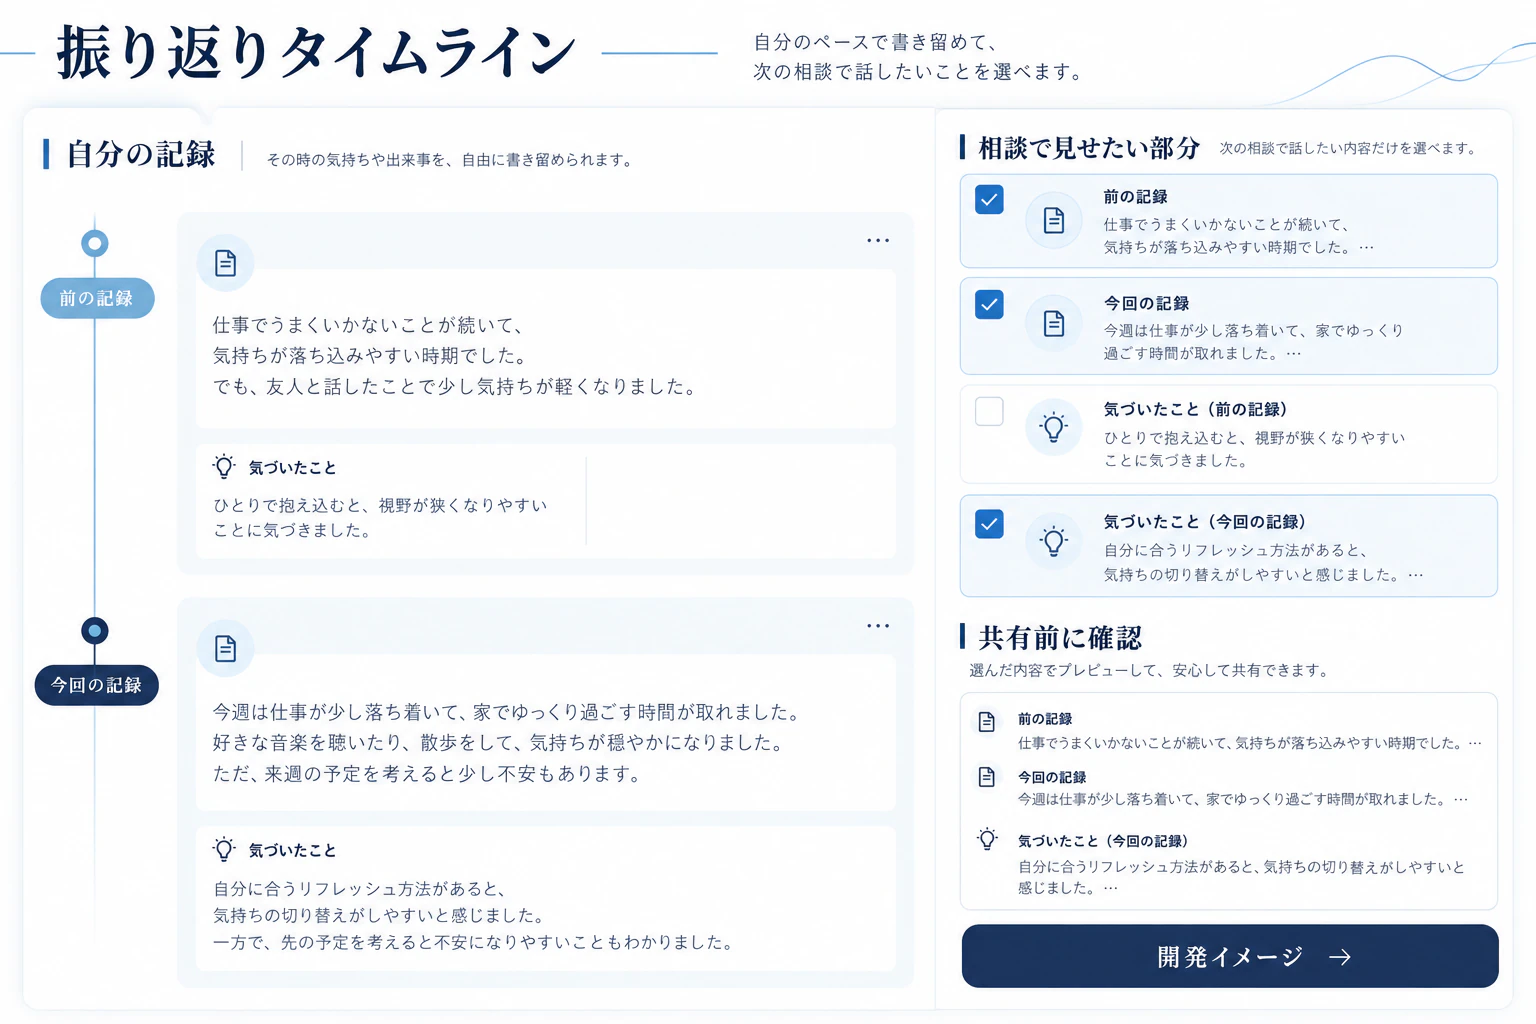Screen dimensions: 1536x1024
Task: Click lightbulb icon in 気づいたこと（今回の記録） selection row
Action: [1054, 541]
